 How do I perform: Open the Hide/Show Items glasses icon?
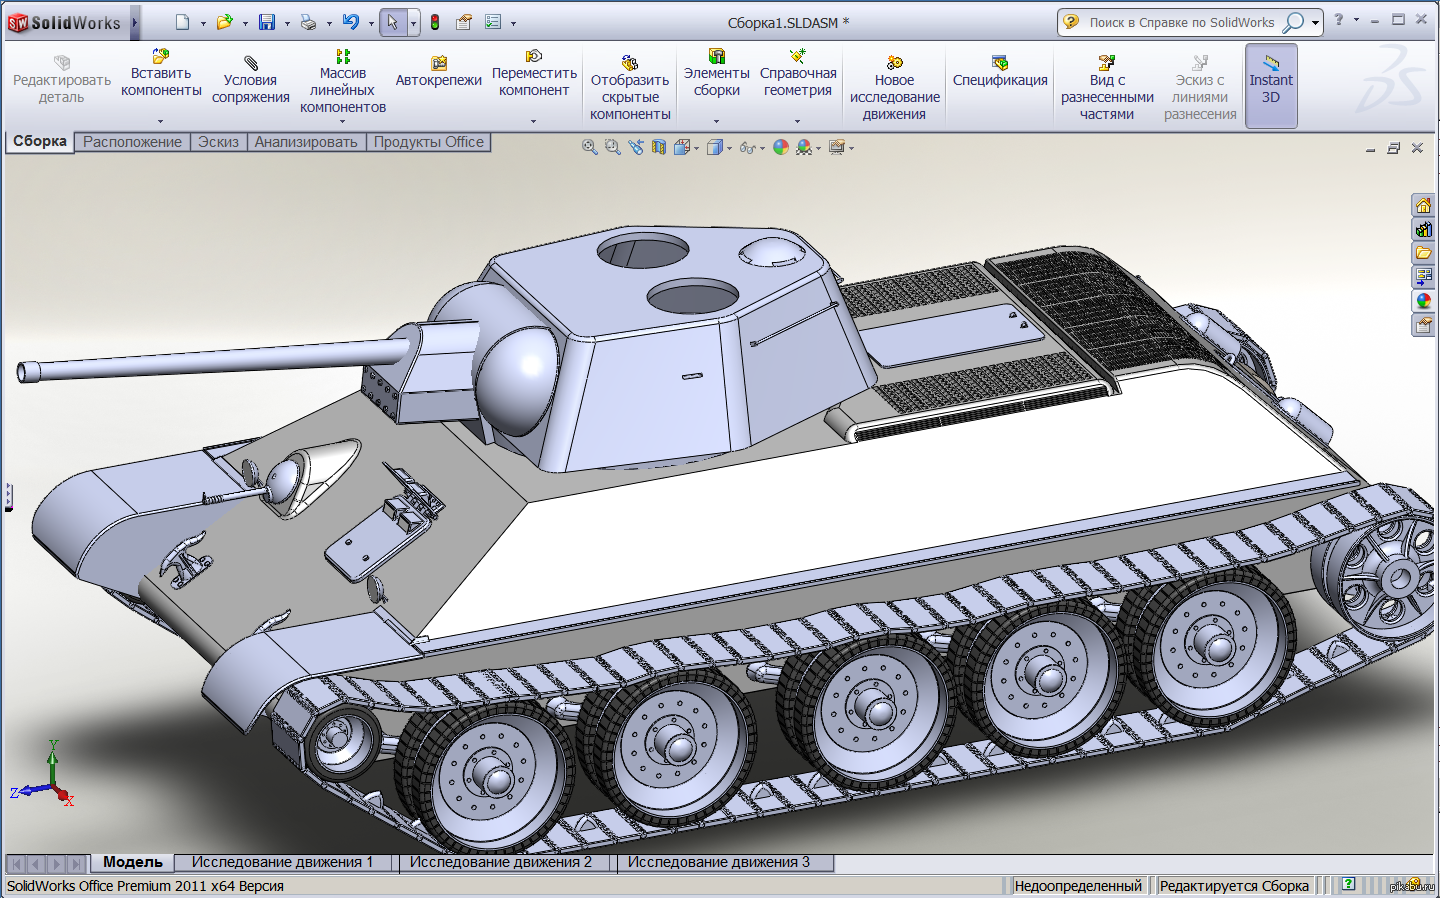[x=747, y=147]
